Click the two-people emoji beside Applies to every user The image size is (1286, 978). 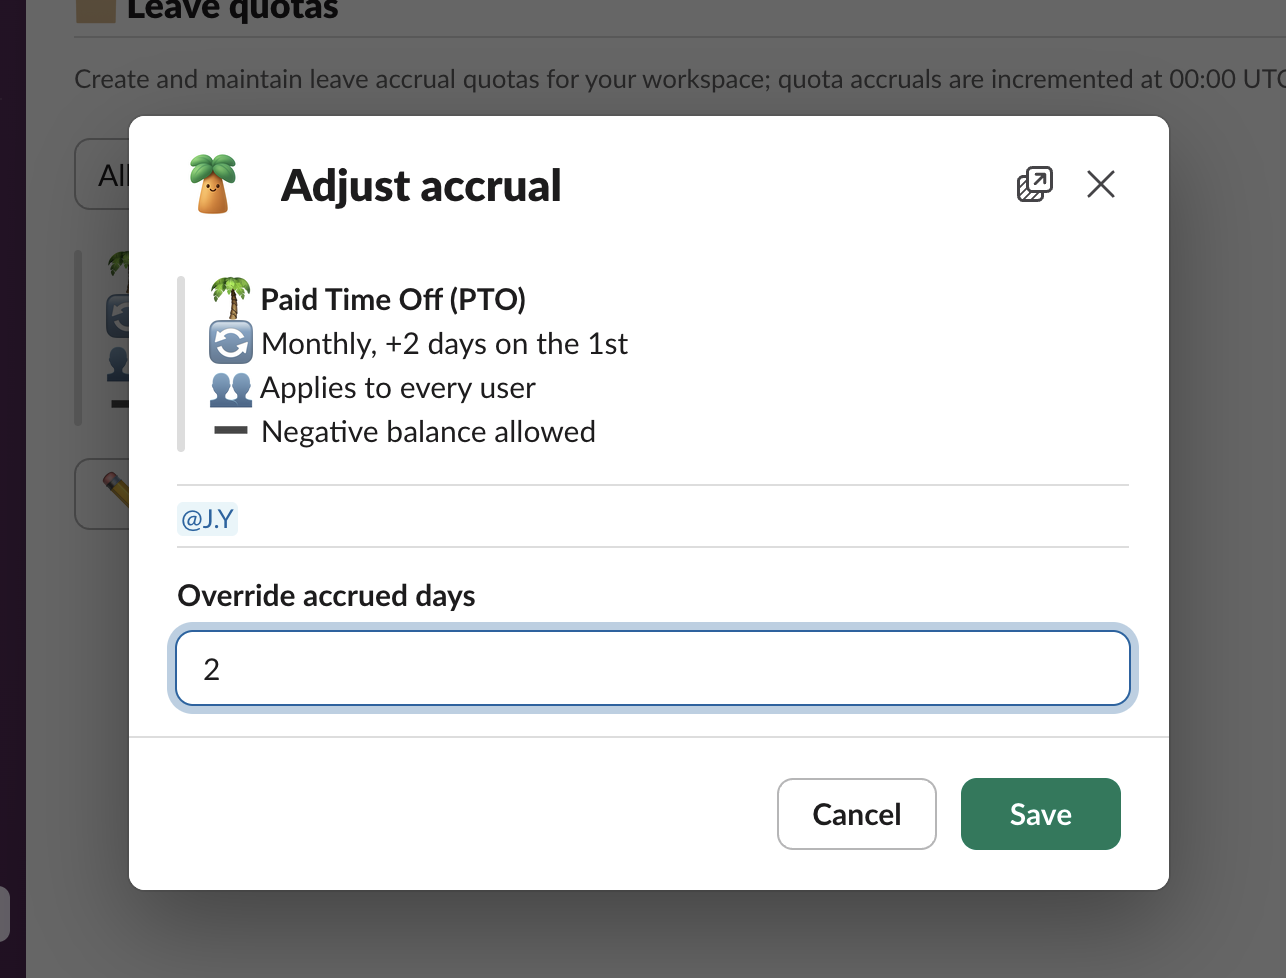tap(231, 388)
